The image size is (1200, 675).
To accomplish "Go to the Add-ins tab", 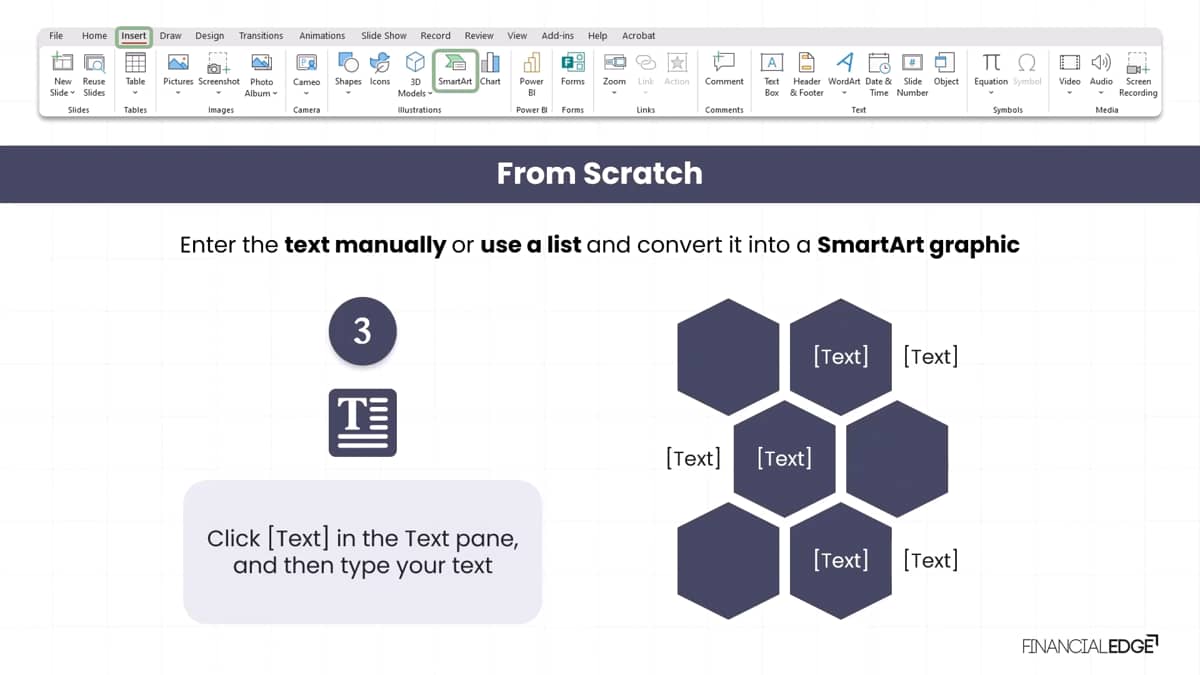I will (x=558, y=36).
